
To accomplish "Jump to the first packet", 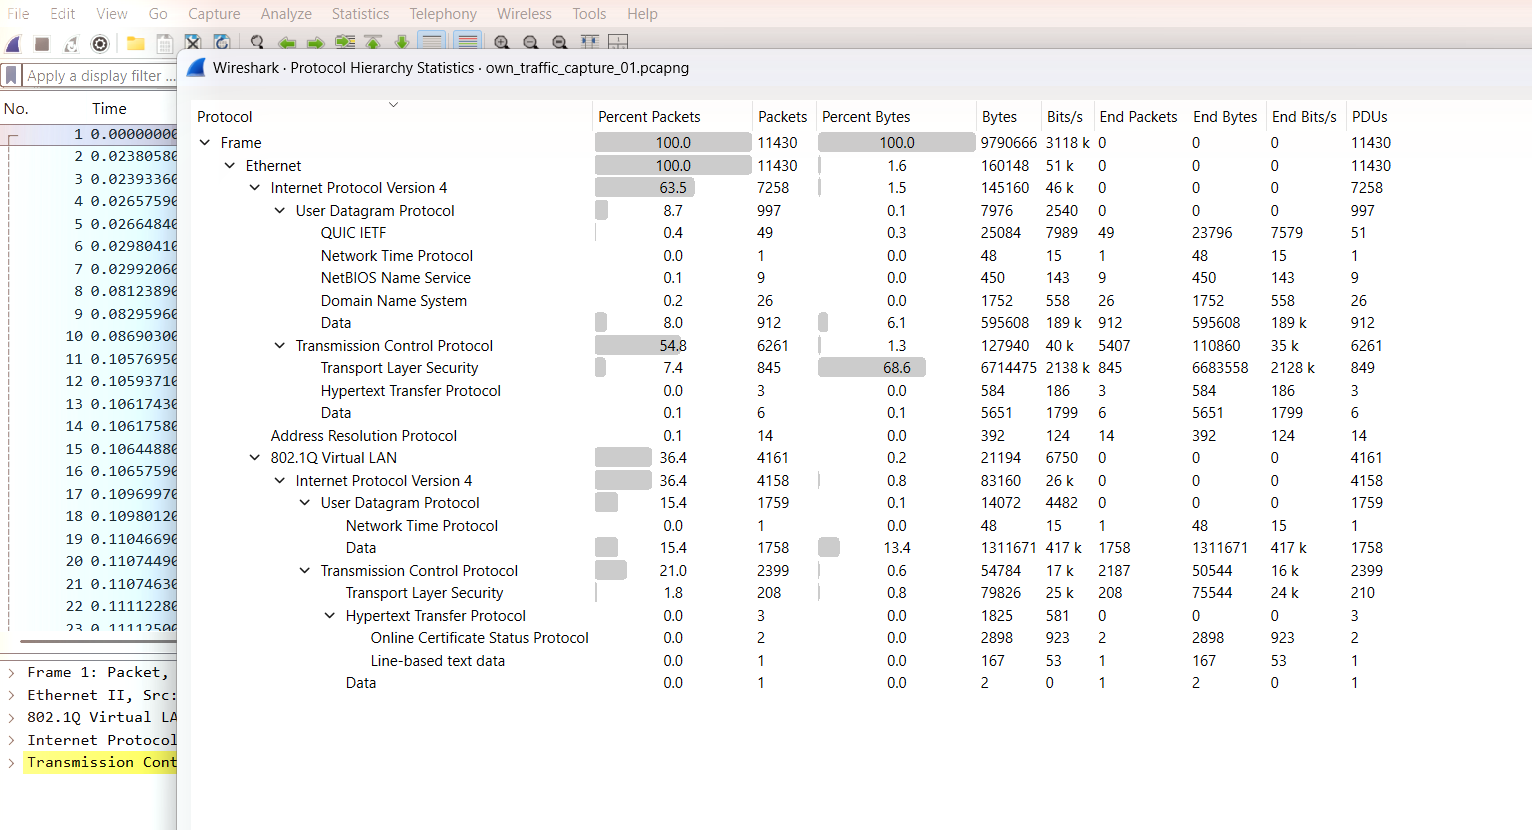I will click(373, 42).
